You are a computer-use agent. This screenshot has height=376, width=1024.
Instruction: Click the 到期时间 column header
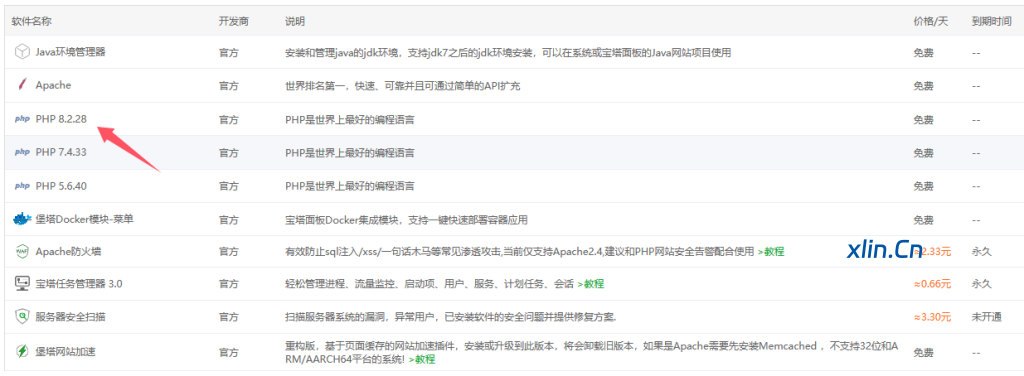(x=991, y=22)
